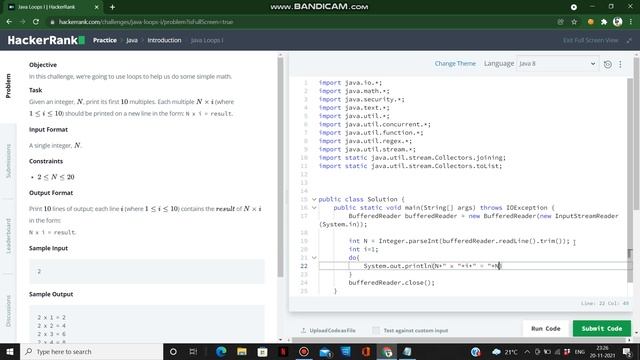This screenshot has width=640, height=360.
Task: Click Exit Full Screen View
Action: [x=590, y=40]
